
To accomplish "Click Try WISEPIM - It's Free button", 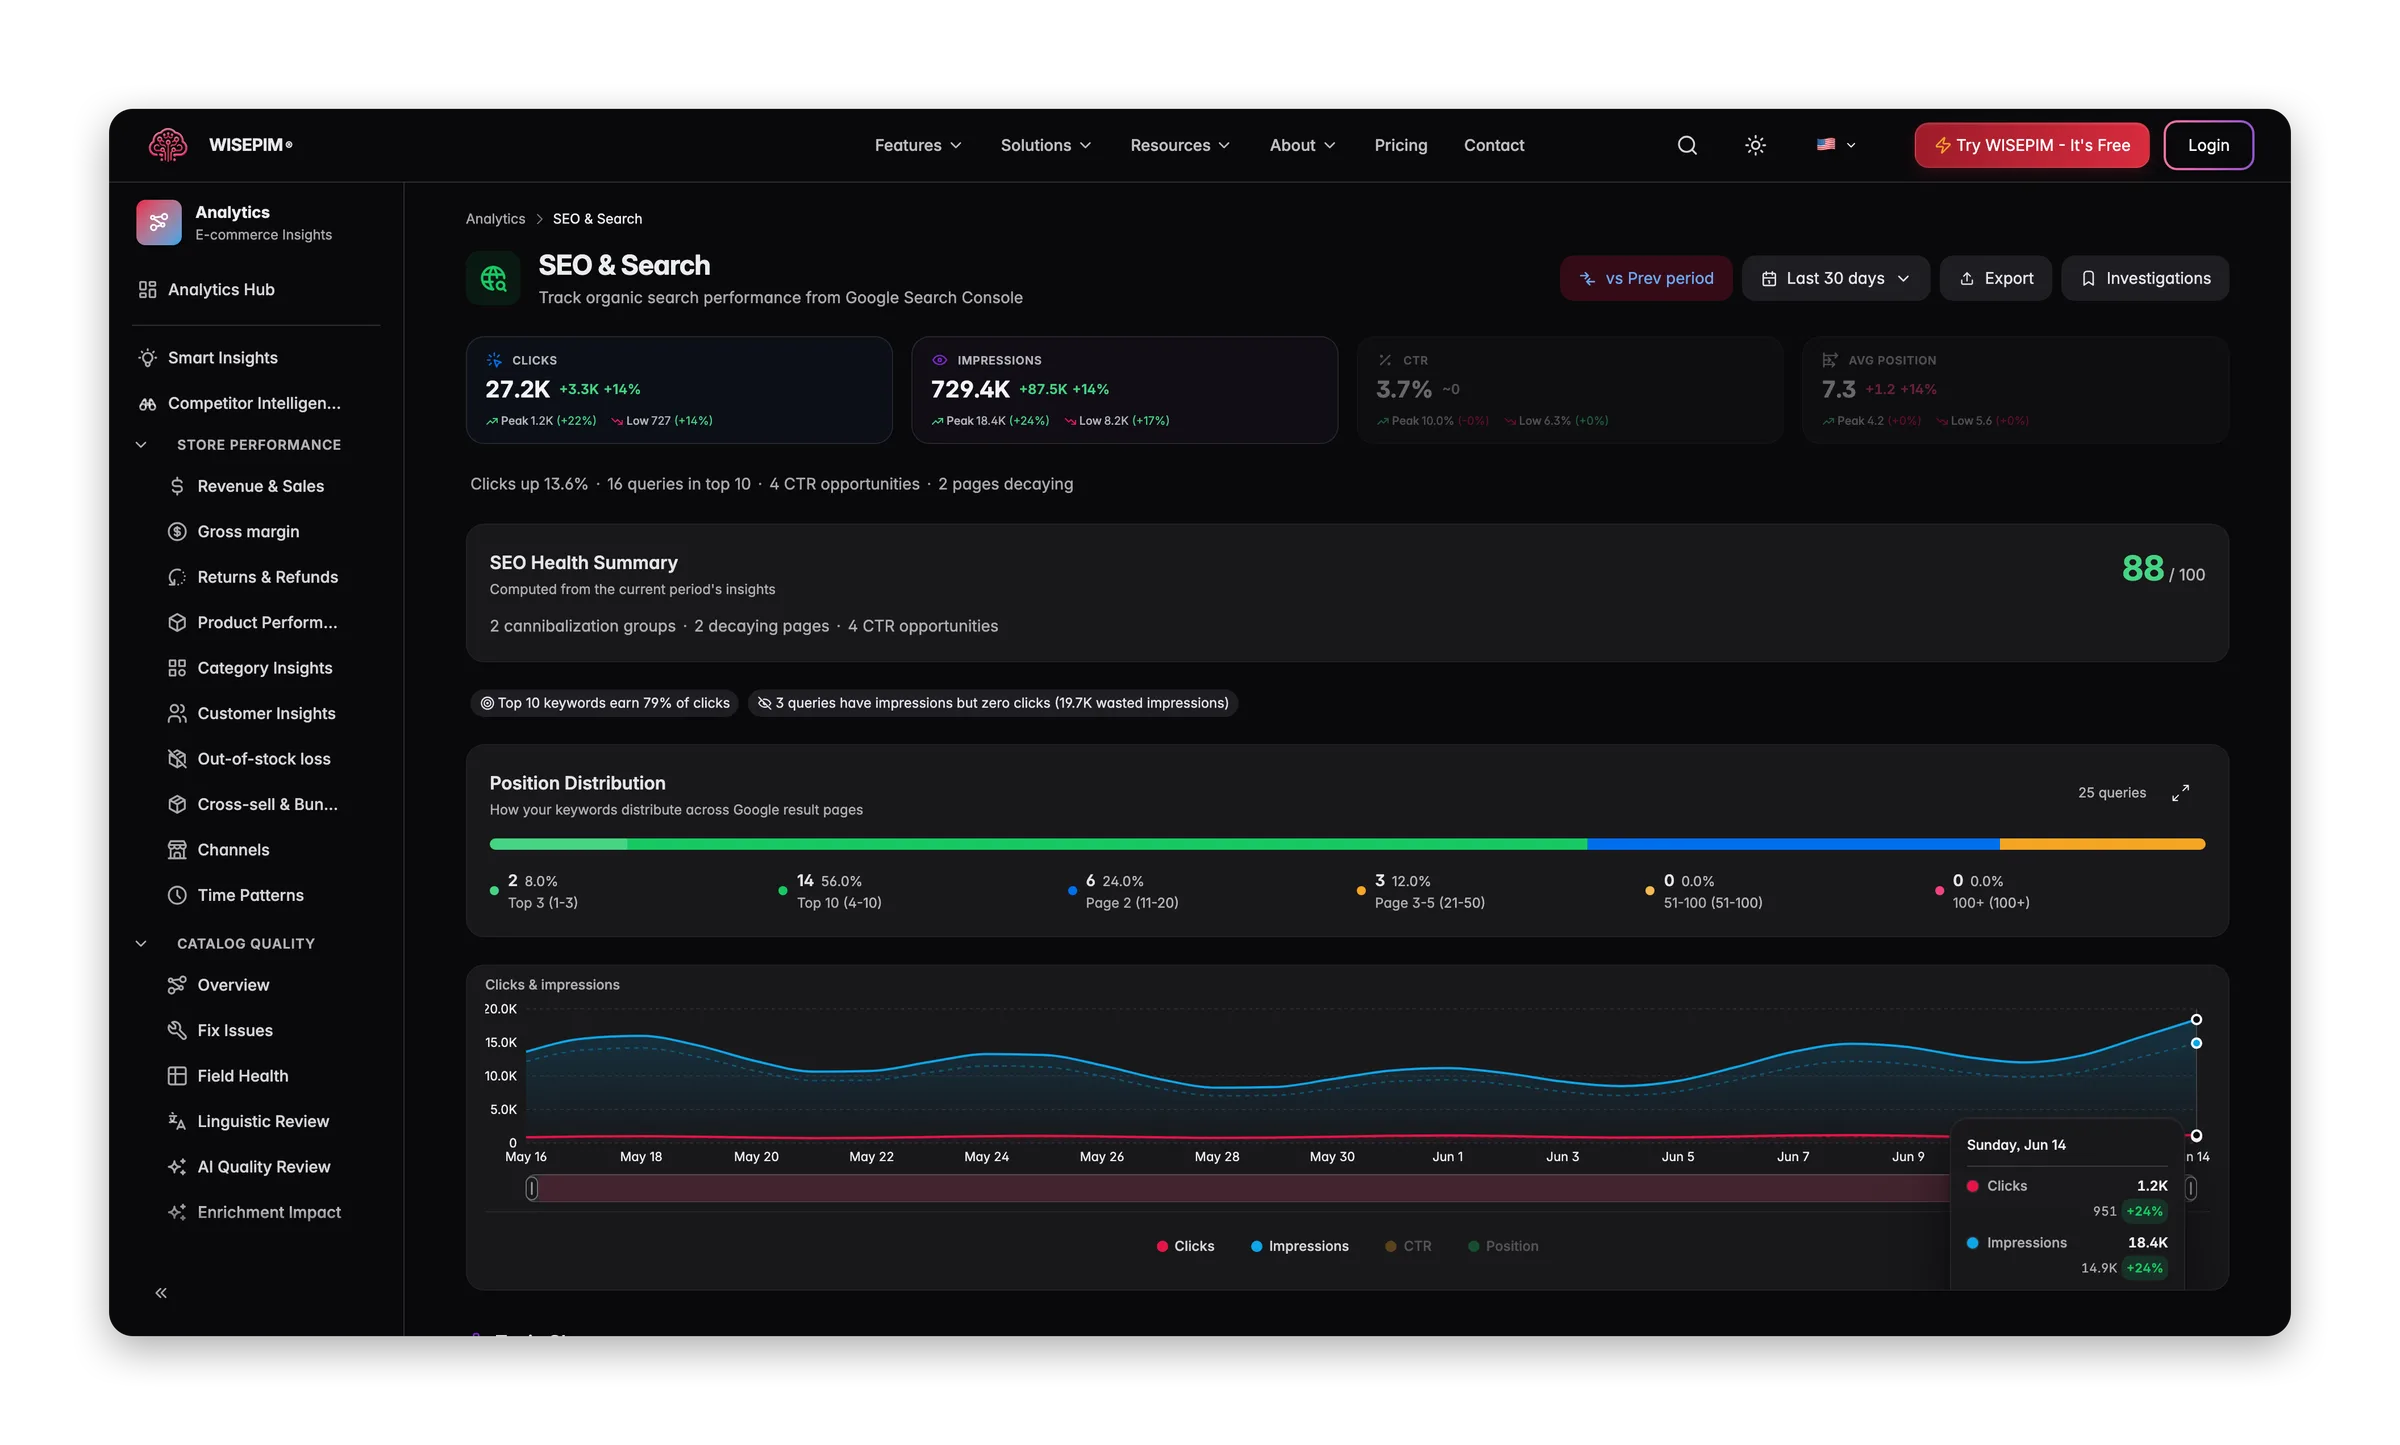I will tap(2032, 145).
